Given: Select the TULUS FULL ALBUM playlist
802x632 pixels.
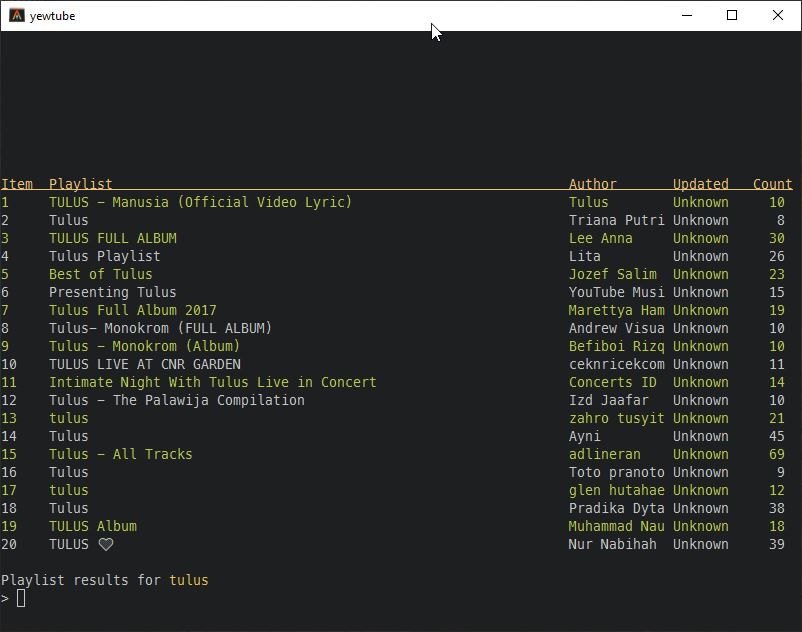Looking at the screenshot, I should pos(112,238).
